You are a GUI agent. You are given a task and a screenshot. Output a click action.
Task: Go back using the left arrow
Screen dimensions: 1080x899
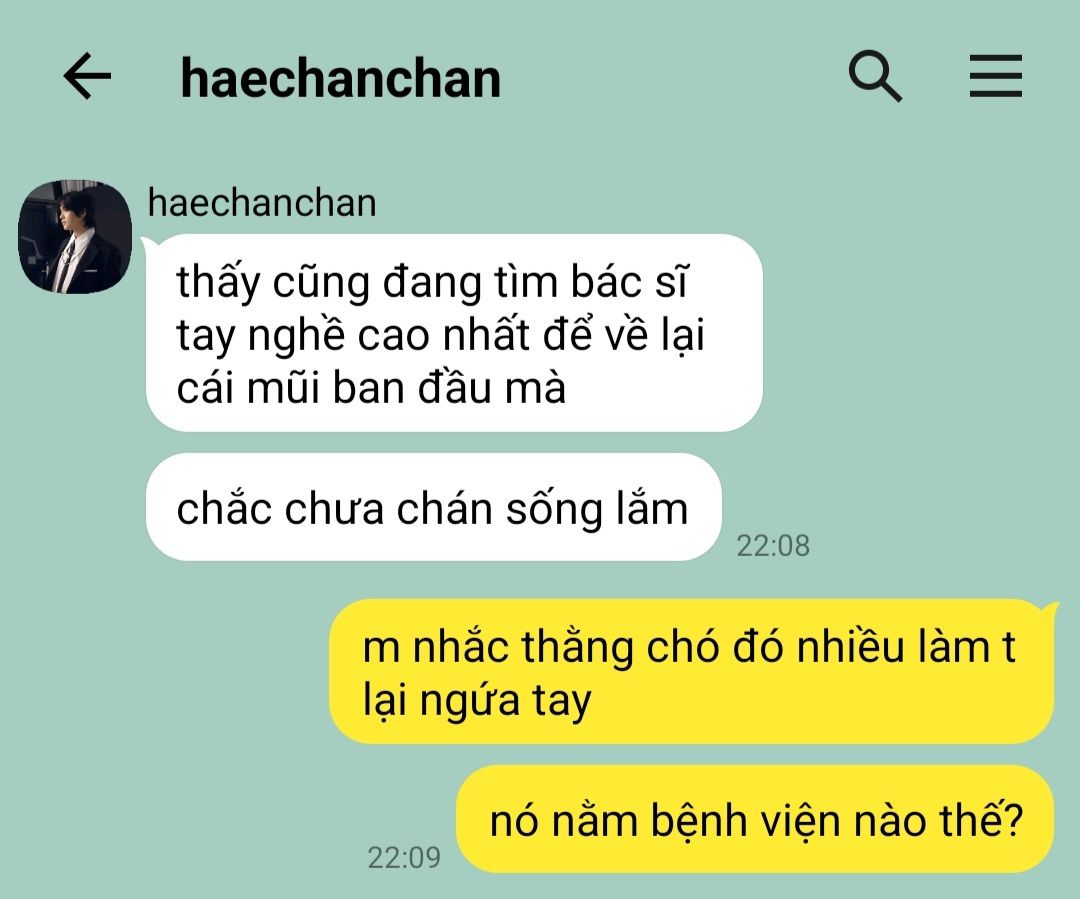pyautogui.click(x=87, y=76)
